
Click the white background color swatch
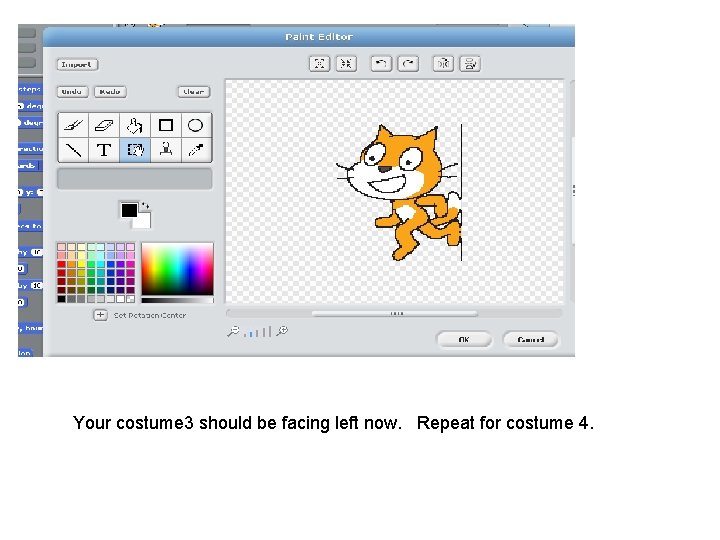pos(143,222)
